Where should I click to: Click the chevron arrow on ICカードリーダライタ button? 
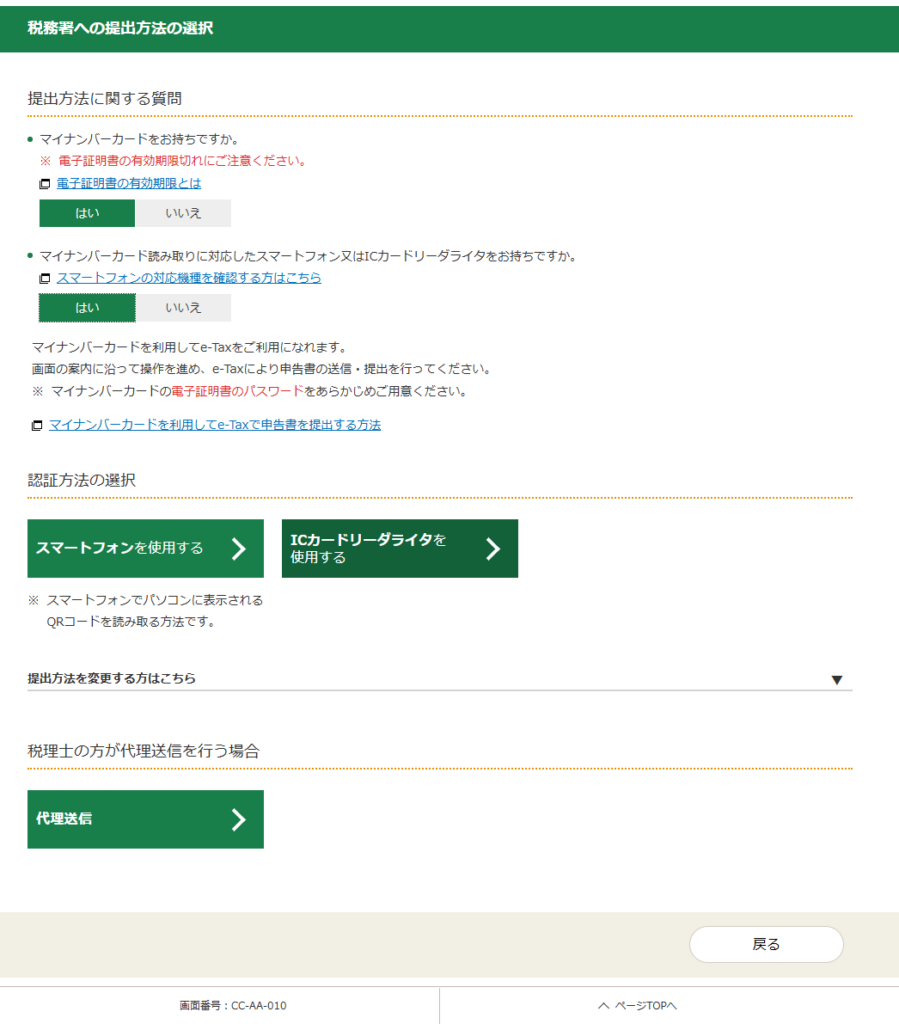492,548
